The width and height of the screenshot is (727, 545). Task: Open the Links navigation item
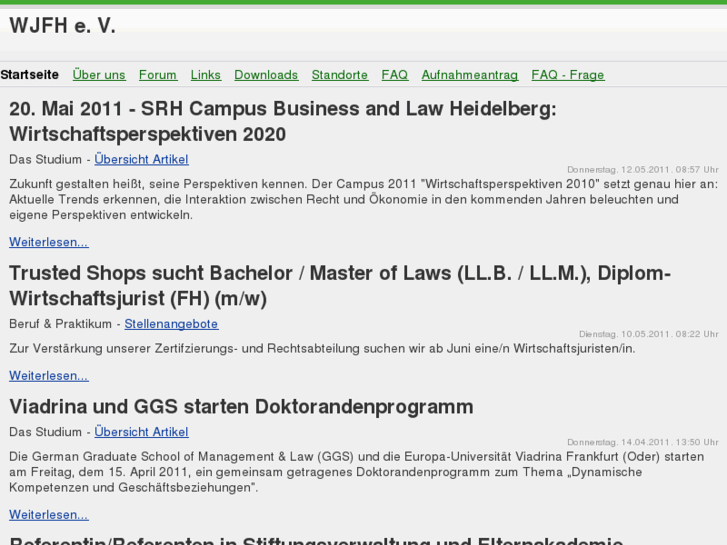pyautogui.click(x=205, y=75)
